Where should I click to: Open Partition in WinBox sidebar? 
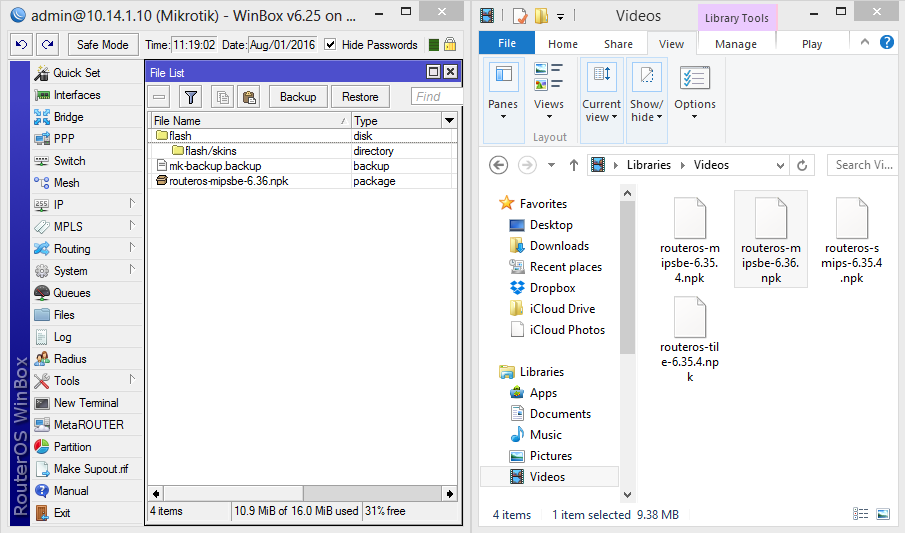(87, 446)
